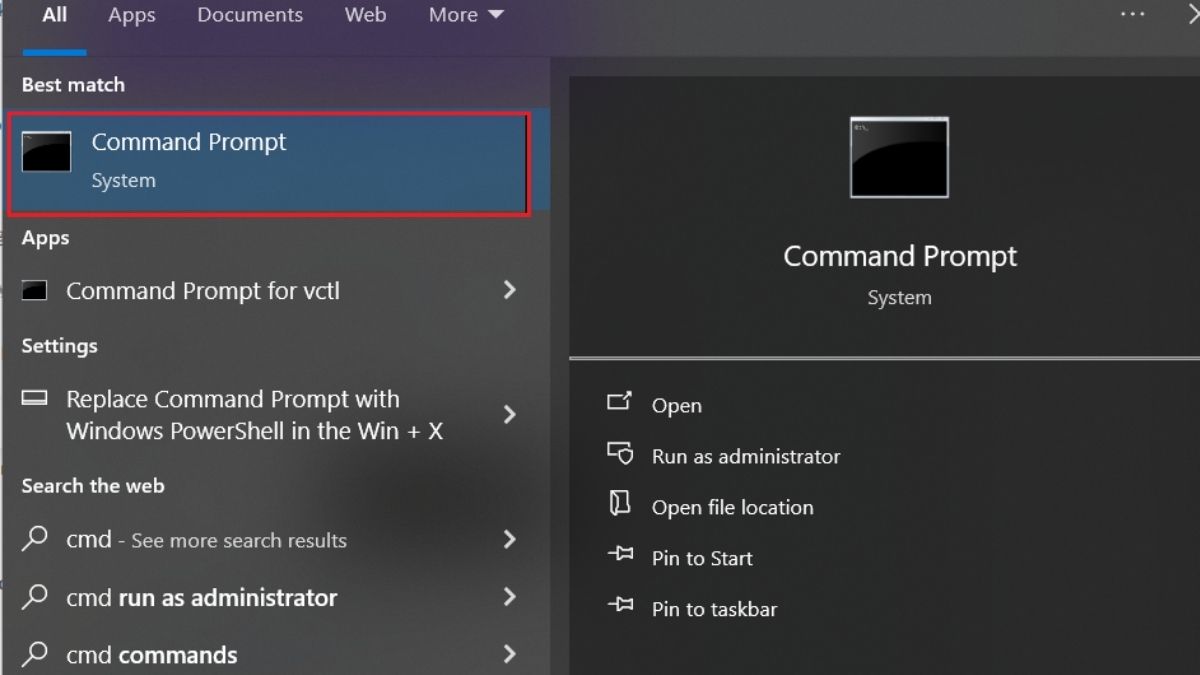Click Open in the preview actions
This screenshot has height=675, width=1200.
pyautogui.click(x=677, y=405)
